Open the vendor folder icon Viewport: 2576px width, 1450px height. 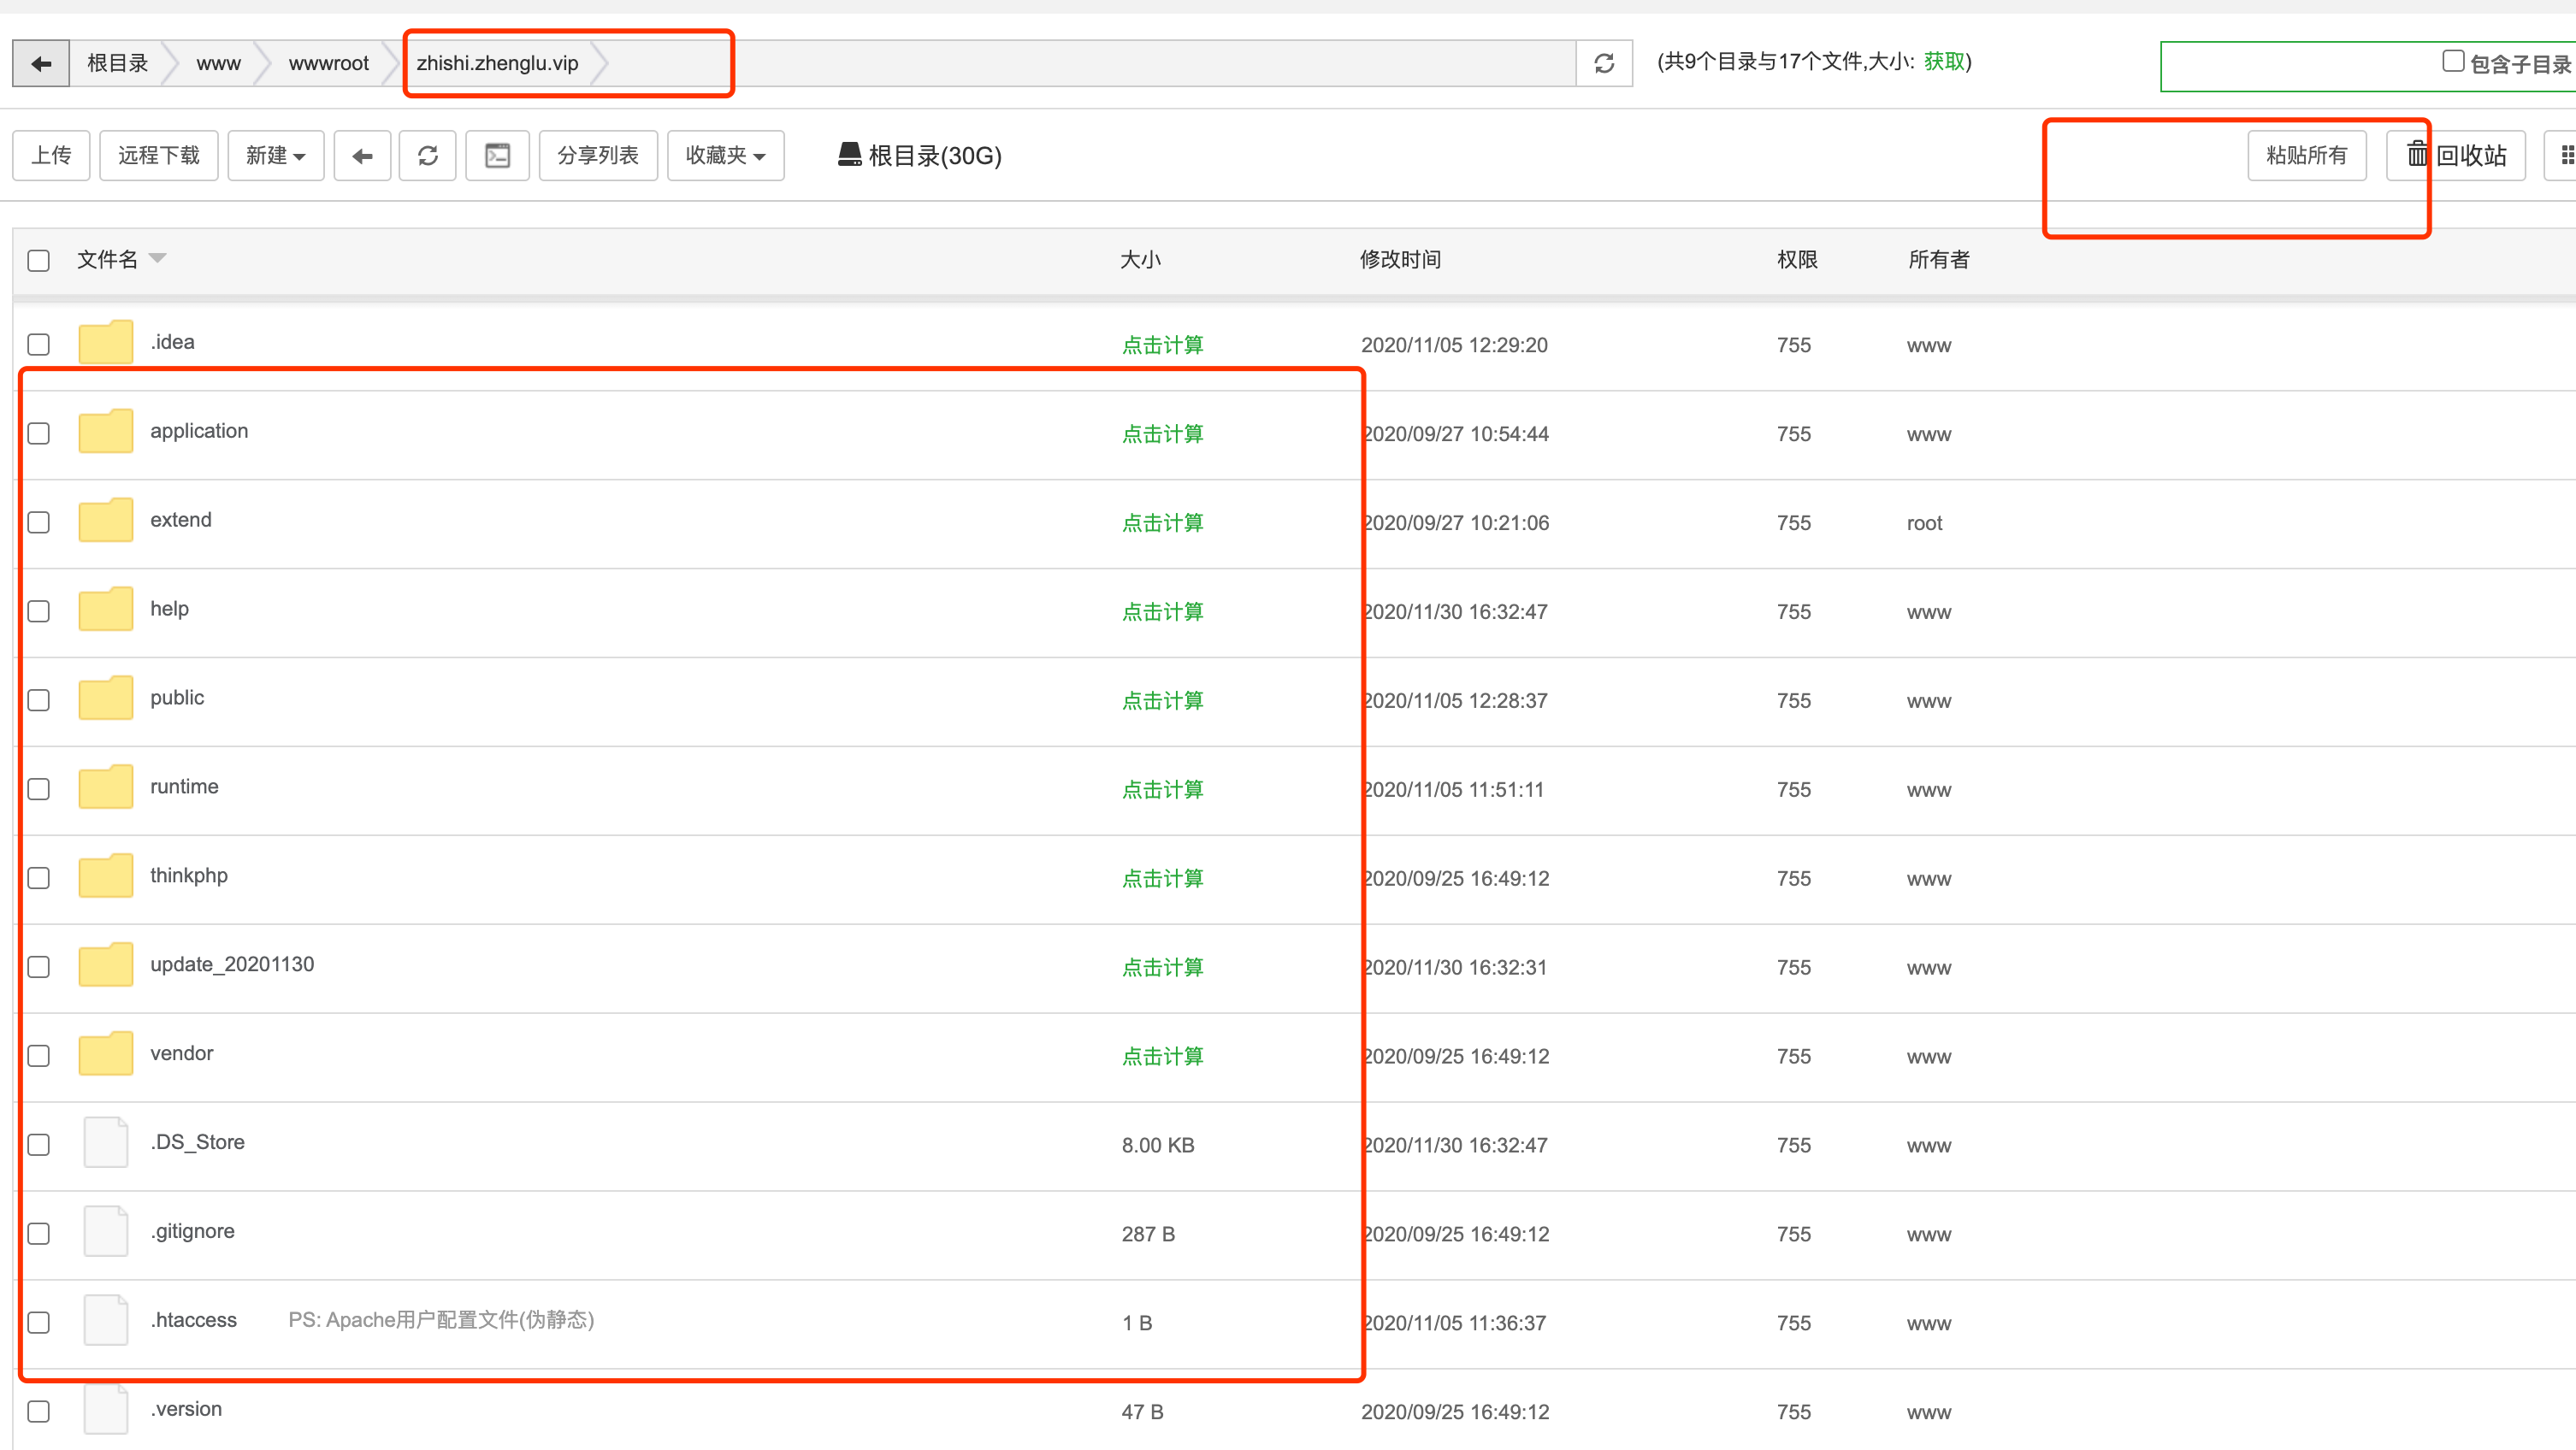click(x=106, y=1054)
